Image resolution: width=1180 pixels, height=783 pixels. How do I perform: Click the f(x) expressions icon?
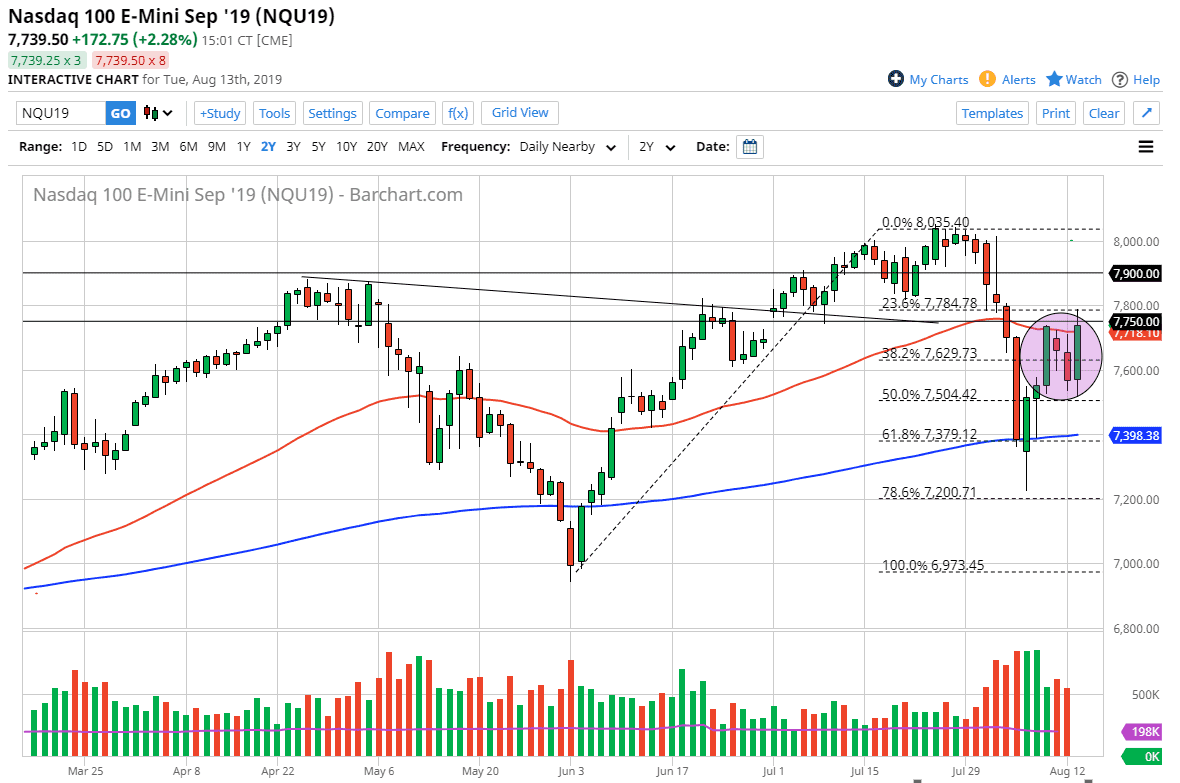tap(457, 113)
